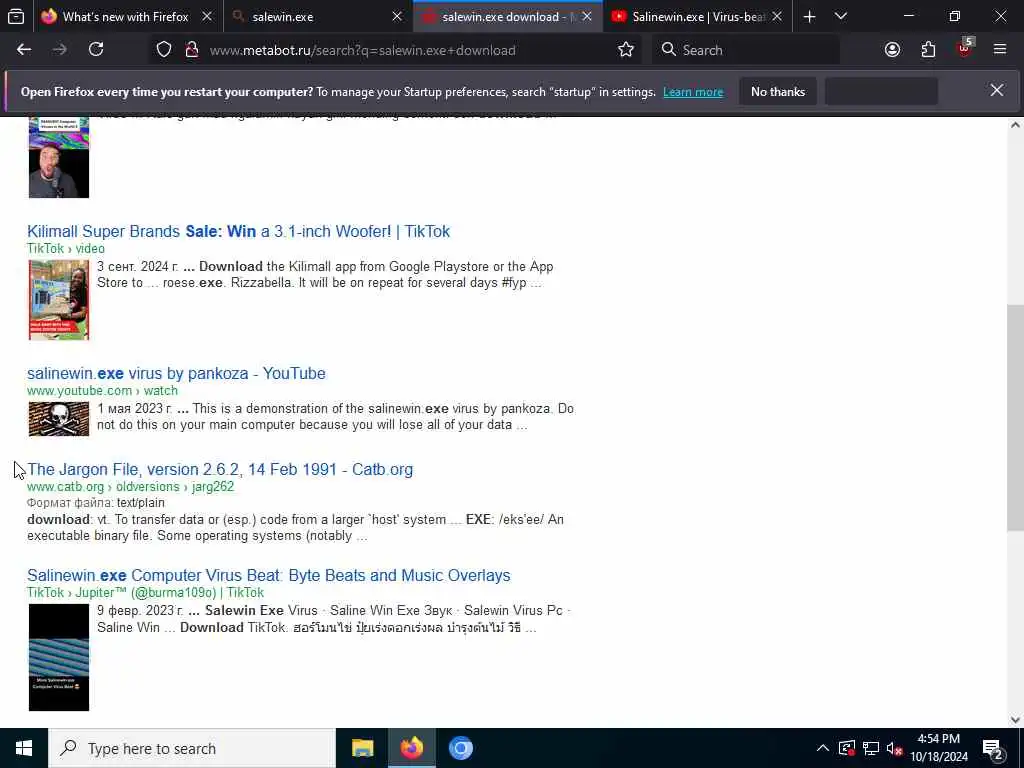Click the page vertical scrollbar thumb
Image resolution: width=1024 pixels, height=768 pixels.
1015,418
